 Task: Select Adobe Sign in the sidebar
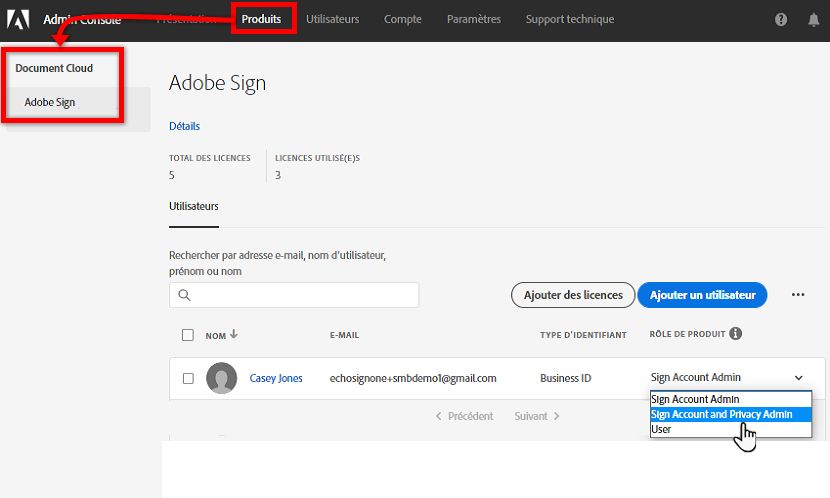pos(50,102)
